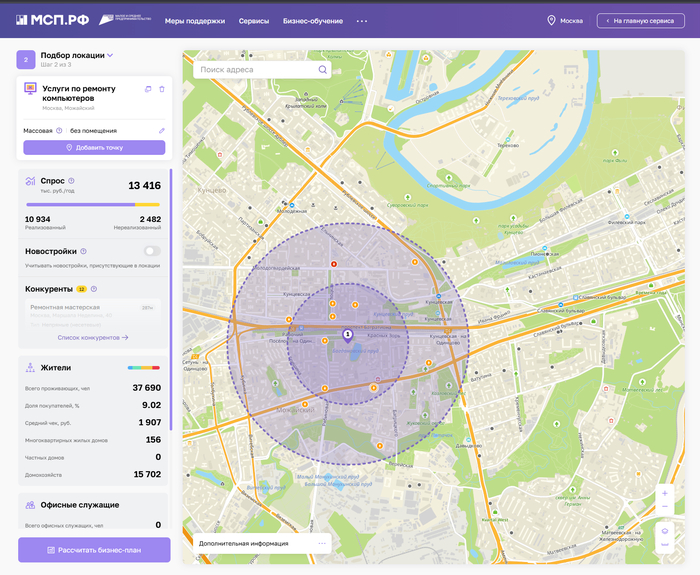Click the copy icon on the business card
The image size is (700, 575).
(148, 89)
